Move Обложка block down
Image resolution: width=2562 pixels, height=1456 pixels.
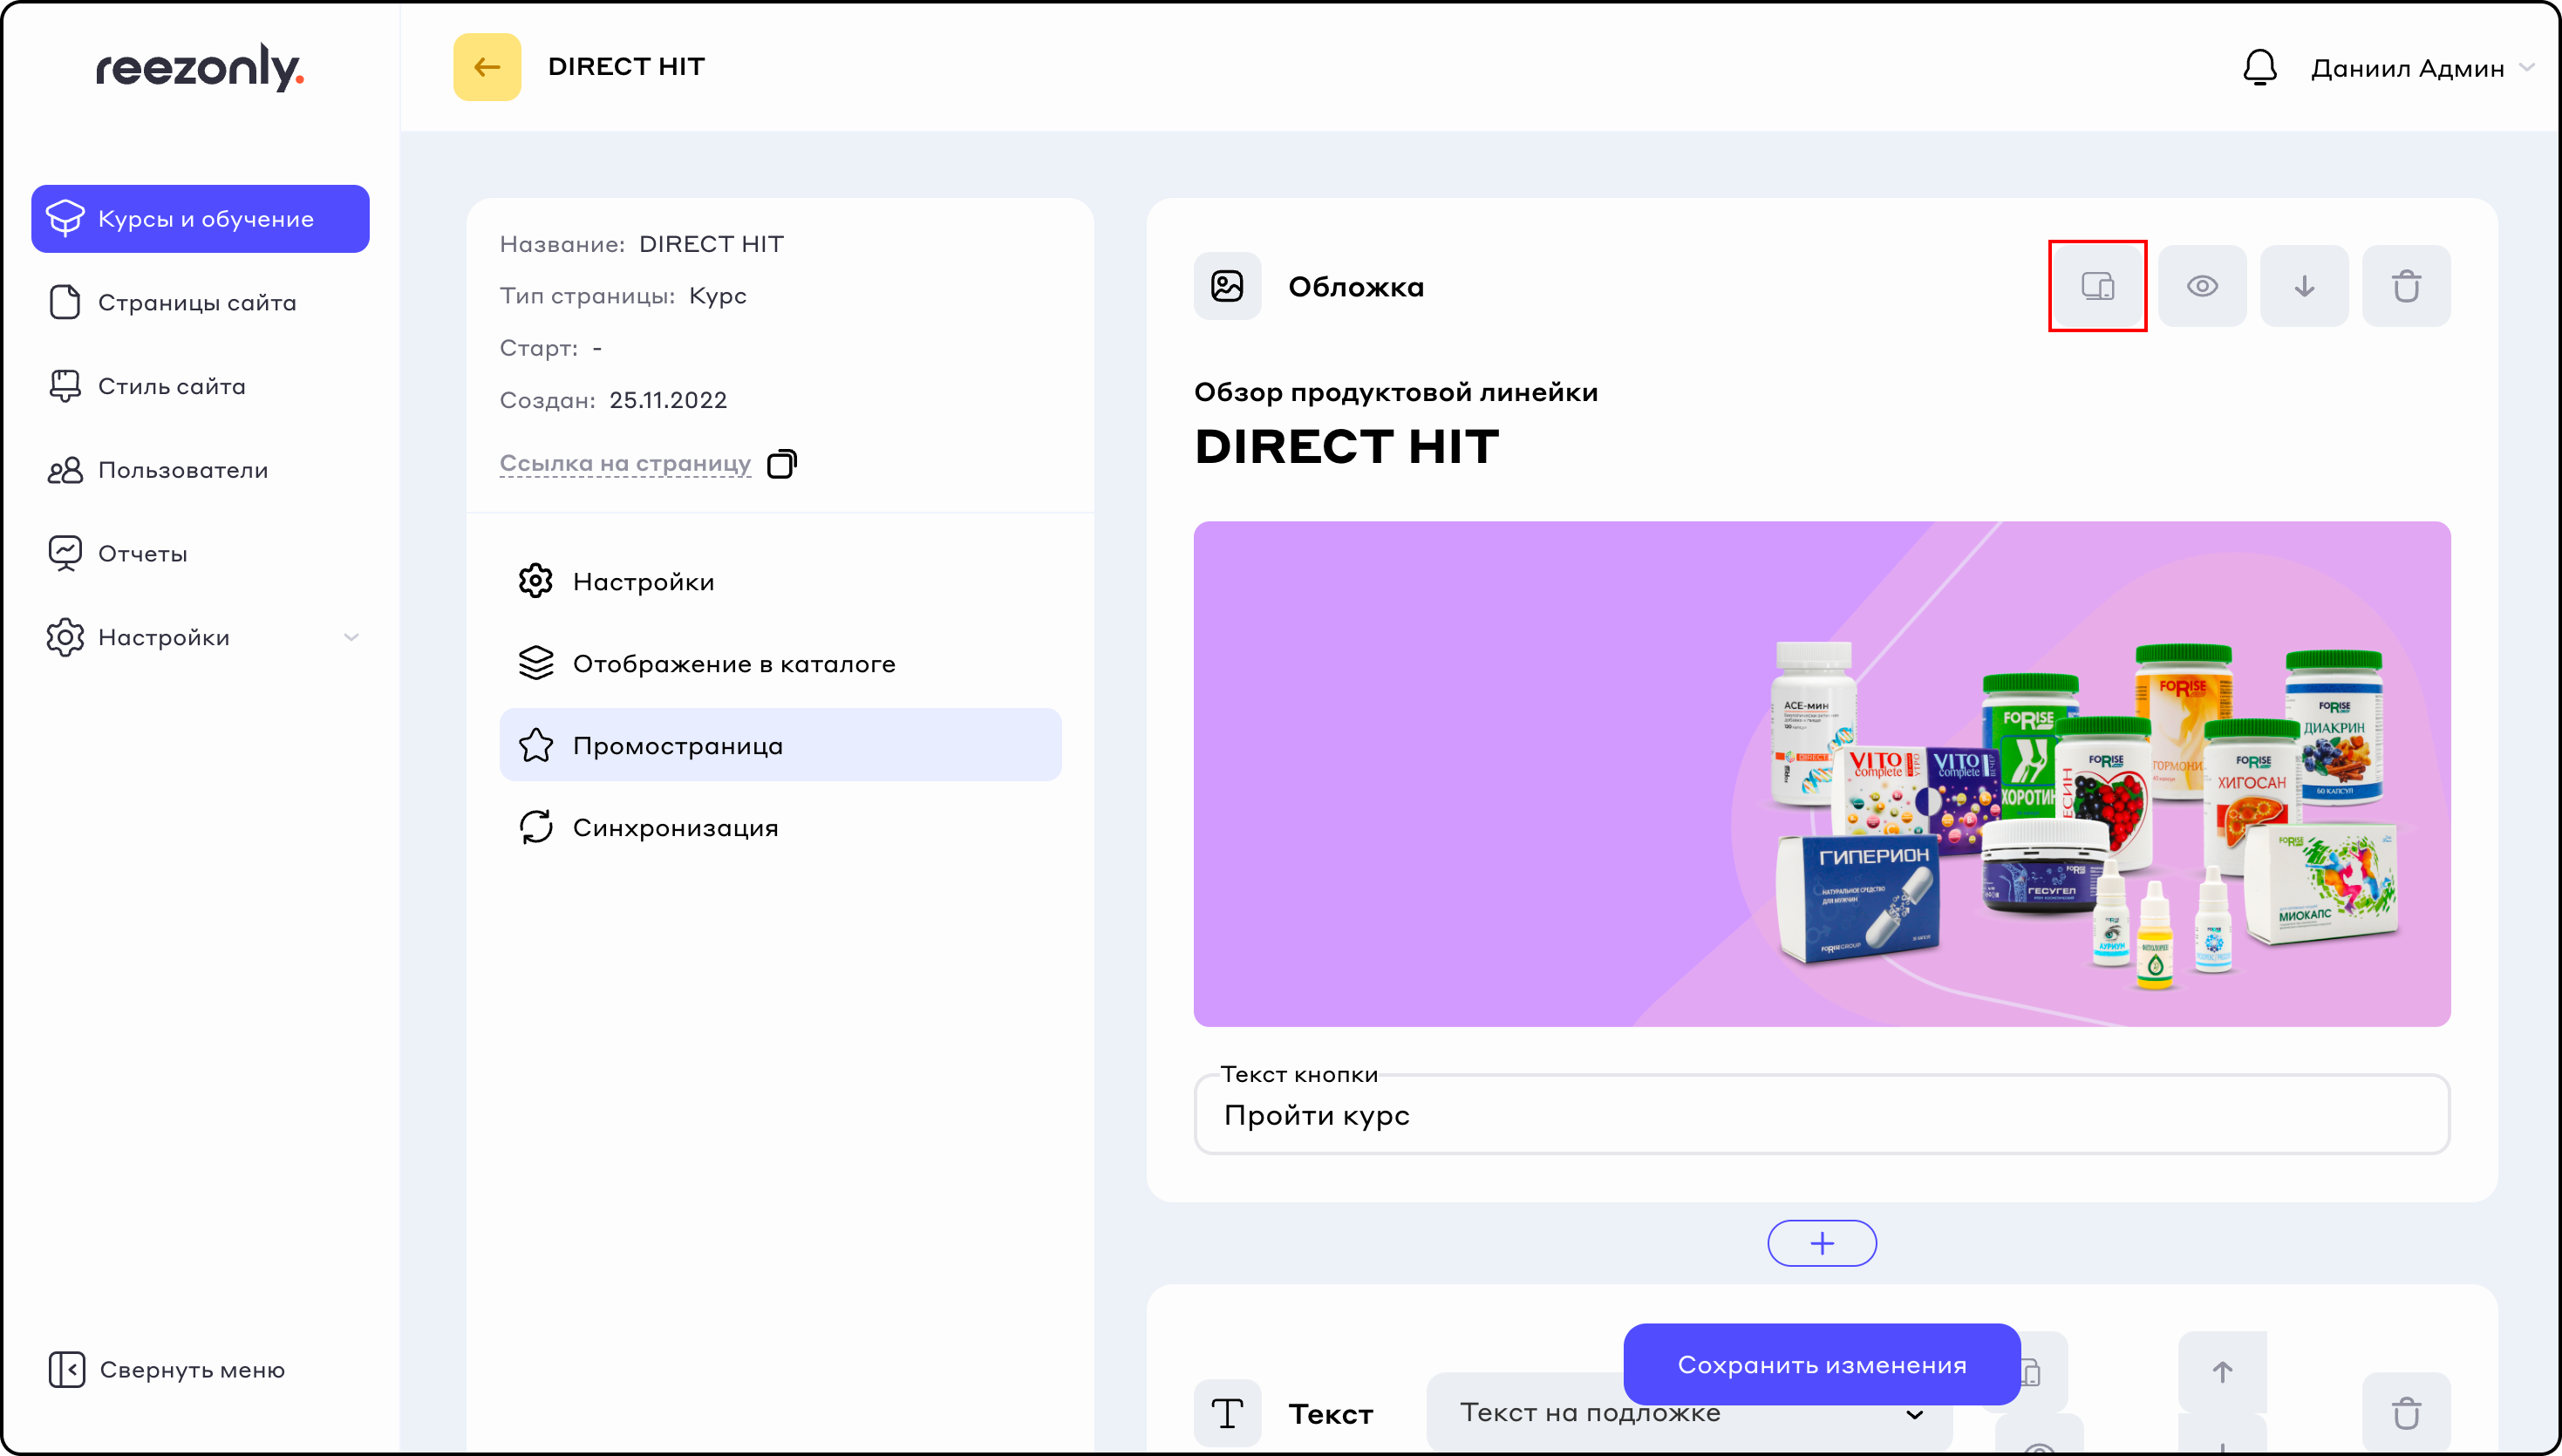(2304, 286)
